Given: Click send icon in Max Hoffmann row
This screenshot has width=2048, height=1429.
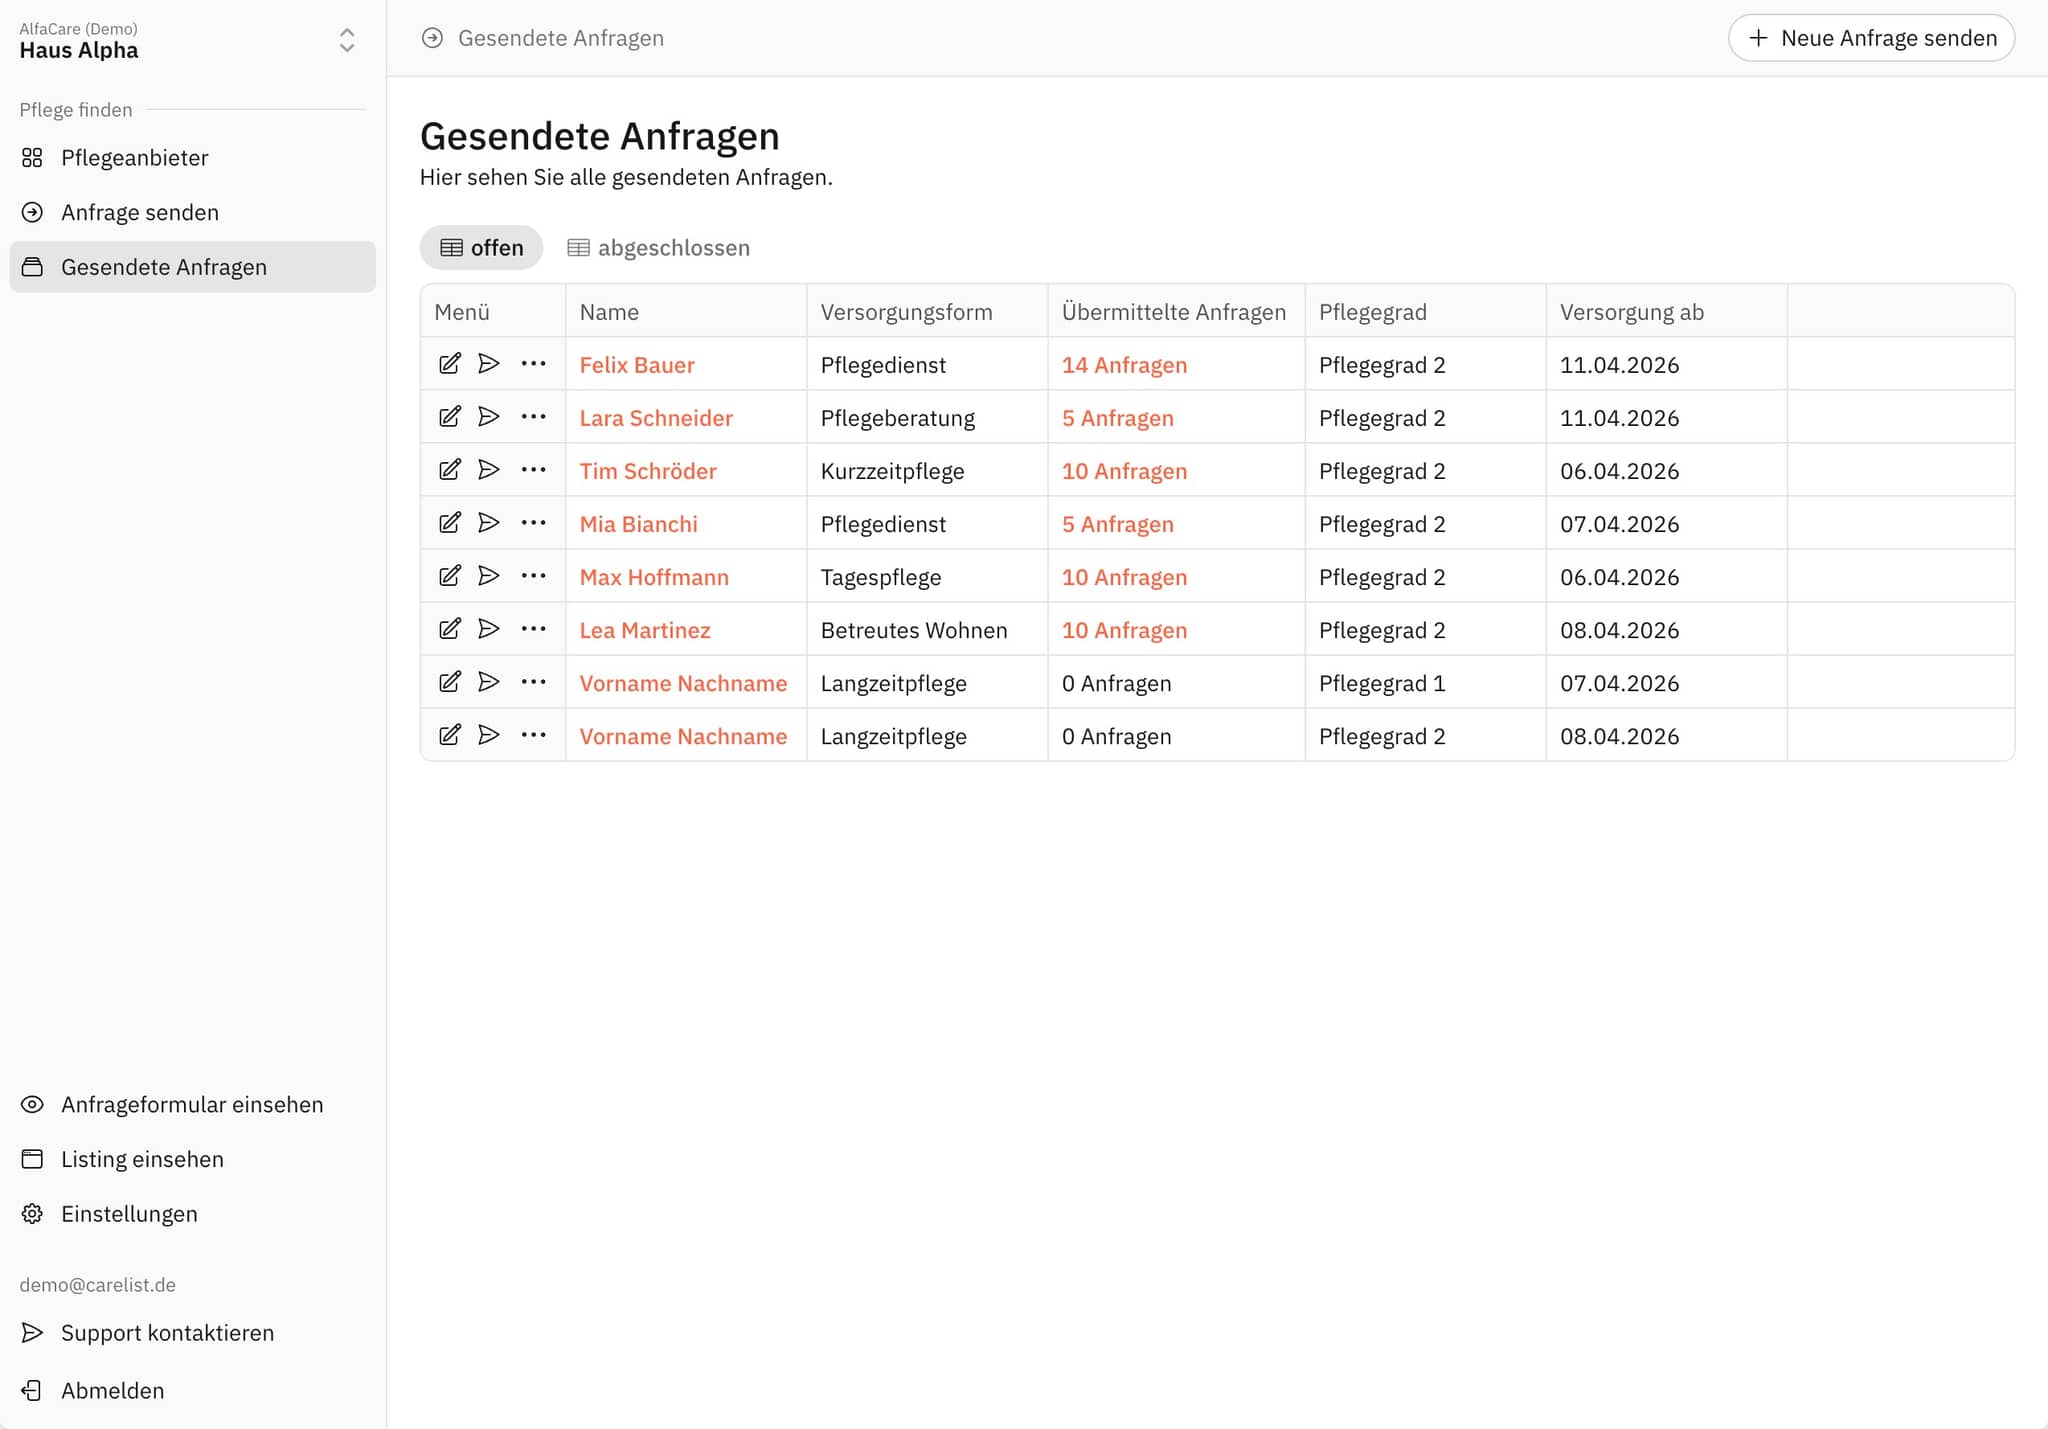Looking at the screenshot, I should (488, 576).
